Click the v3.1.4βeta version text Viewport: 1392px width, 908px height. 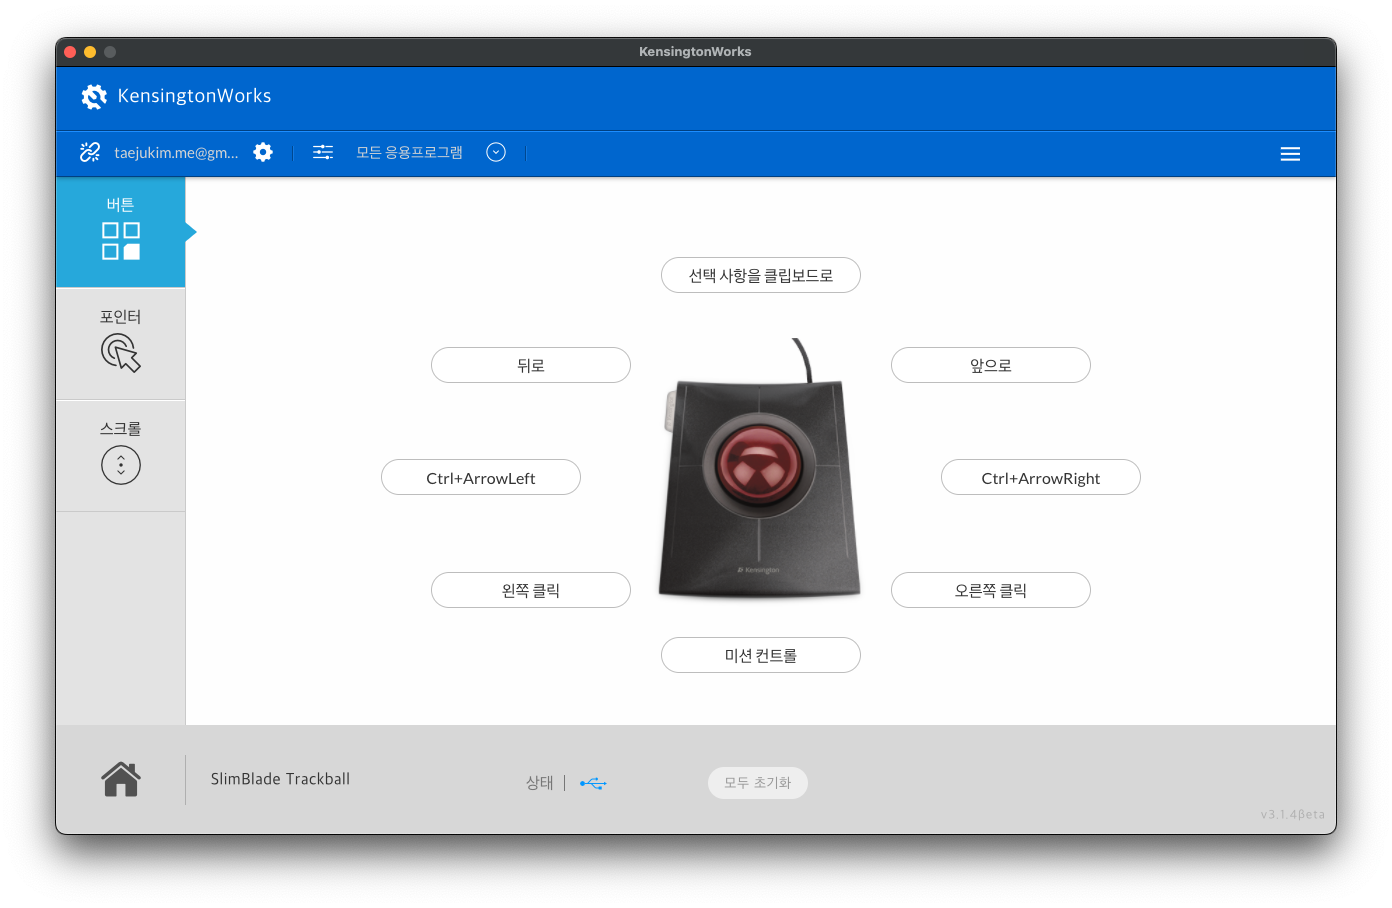pyautogui.click(x=1292, y=814)
